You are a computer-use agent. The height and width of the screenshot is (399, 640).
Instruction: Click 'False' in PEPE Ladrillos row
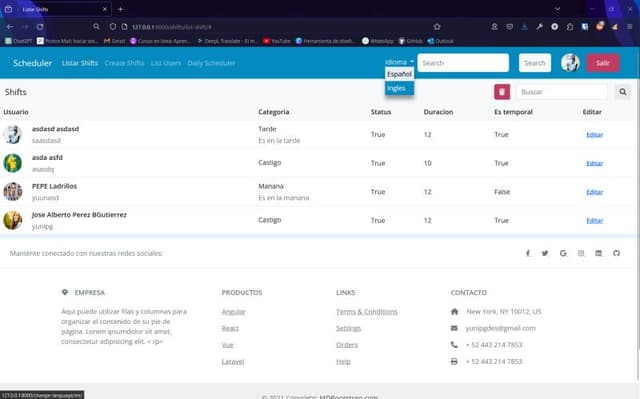[502, 192]
